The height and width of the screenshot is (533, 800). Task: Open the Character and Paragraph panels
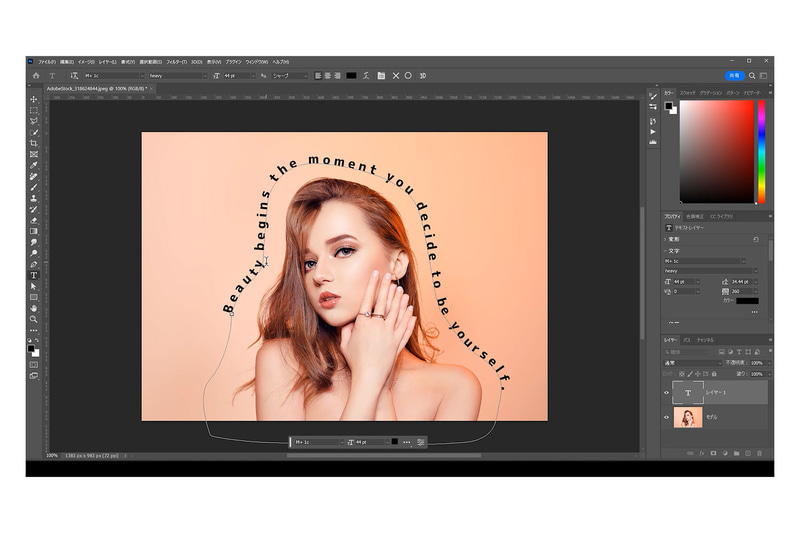381,75
